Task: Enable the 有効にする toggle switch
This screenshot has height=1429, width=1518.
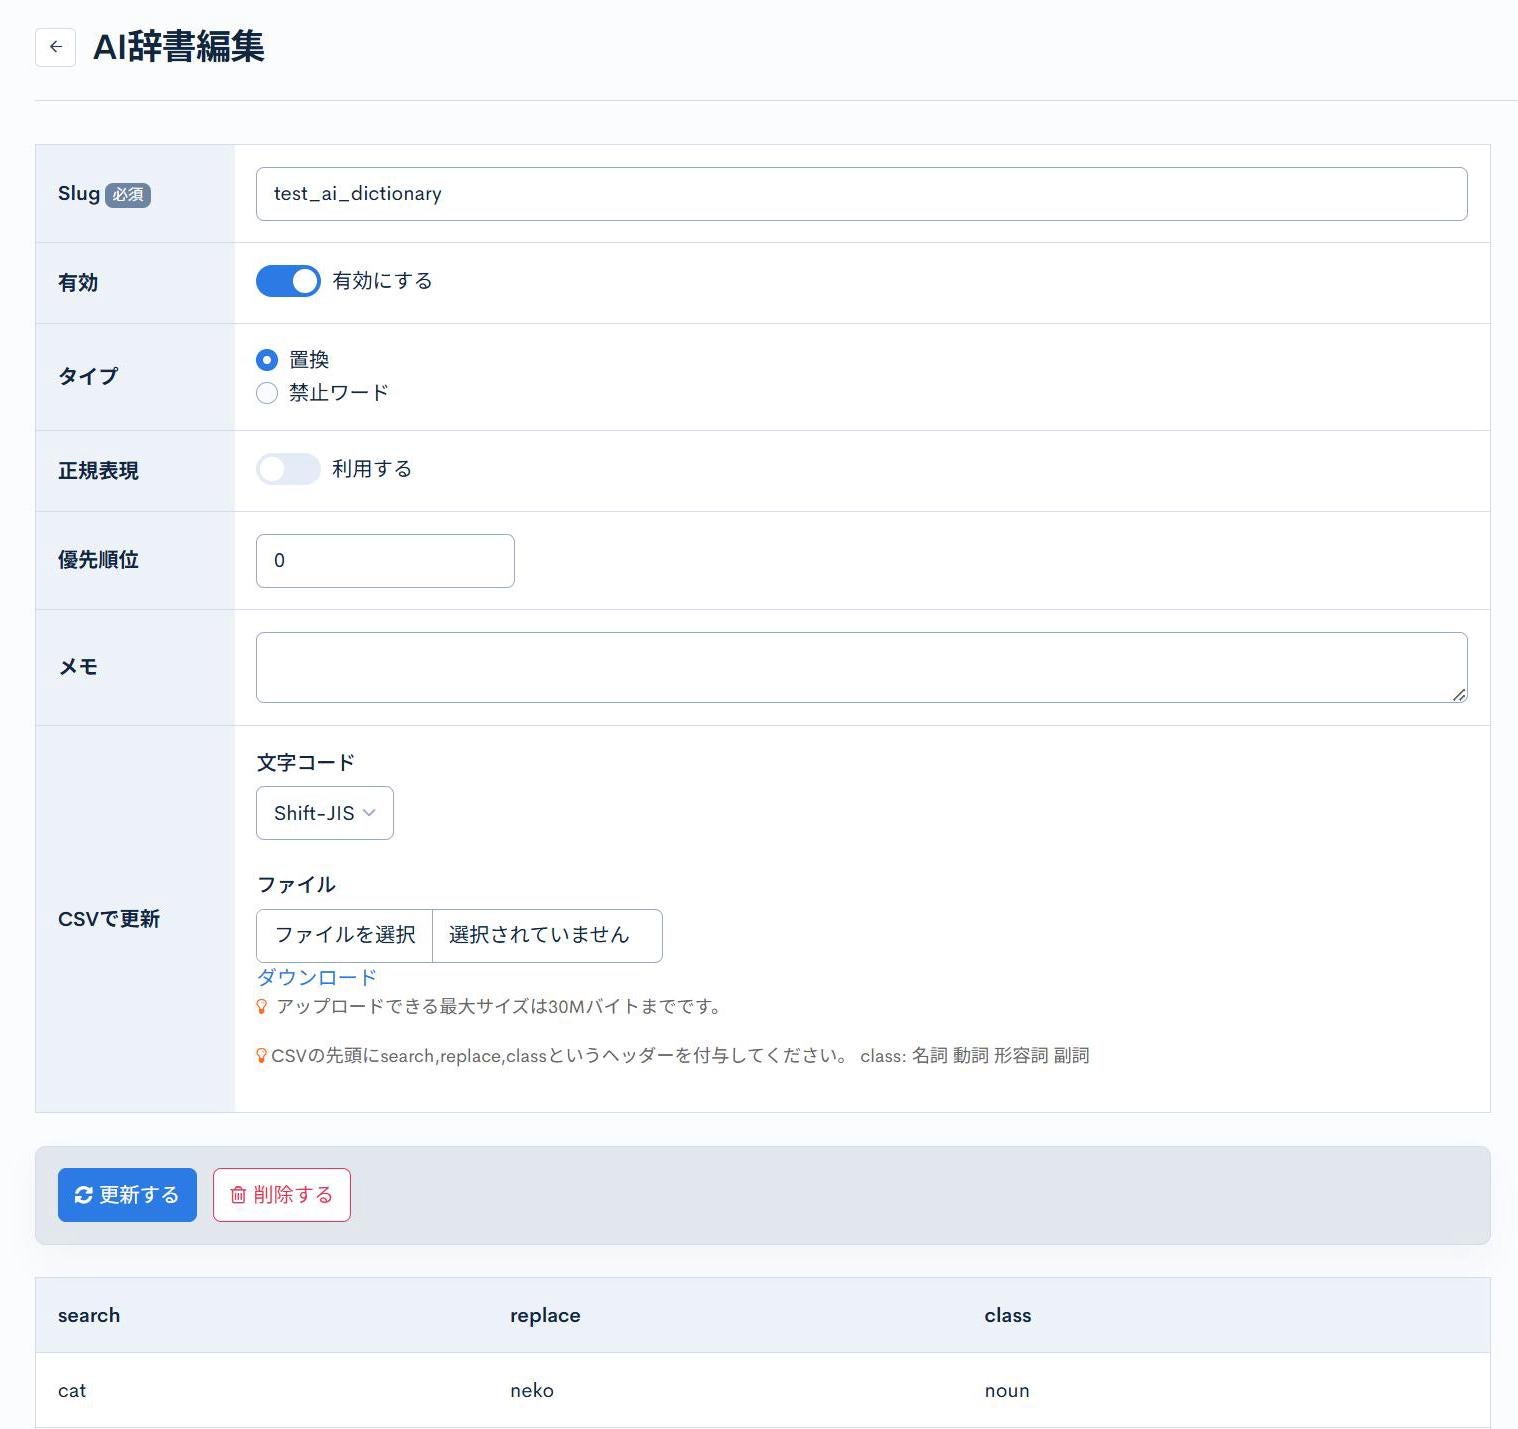Action: [288, 281]
